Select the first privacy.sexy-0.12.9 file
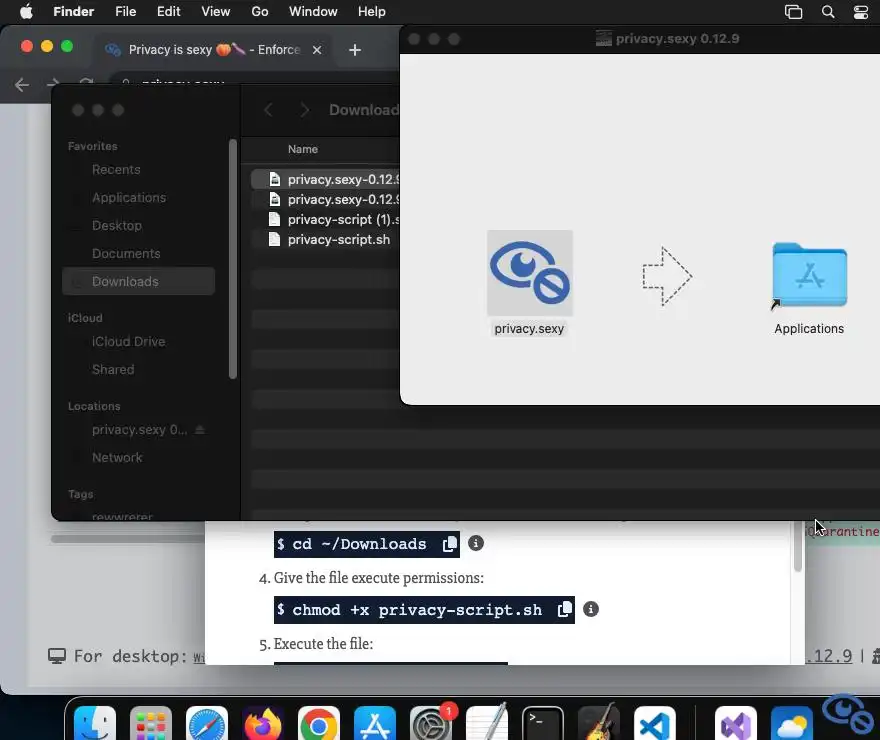The height and width of the screenshot is (740, 880). 326,180
